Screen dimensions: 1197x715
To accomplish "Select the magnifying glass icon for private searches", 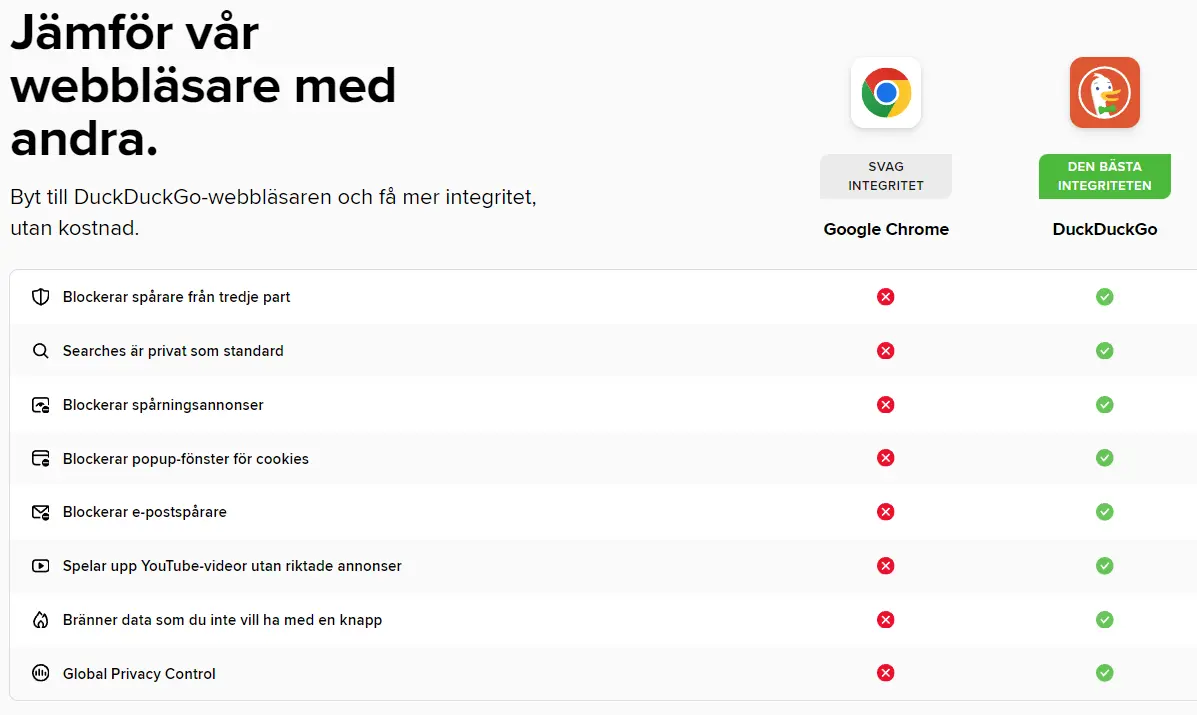I will 40,351.
